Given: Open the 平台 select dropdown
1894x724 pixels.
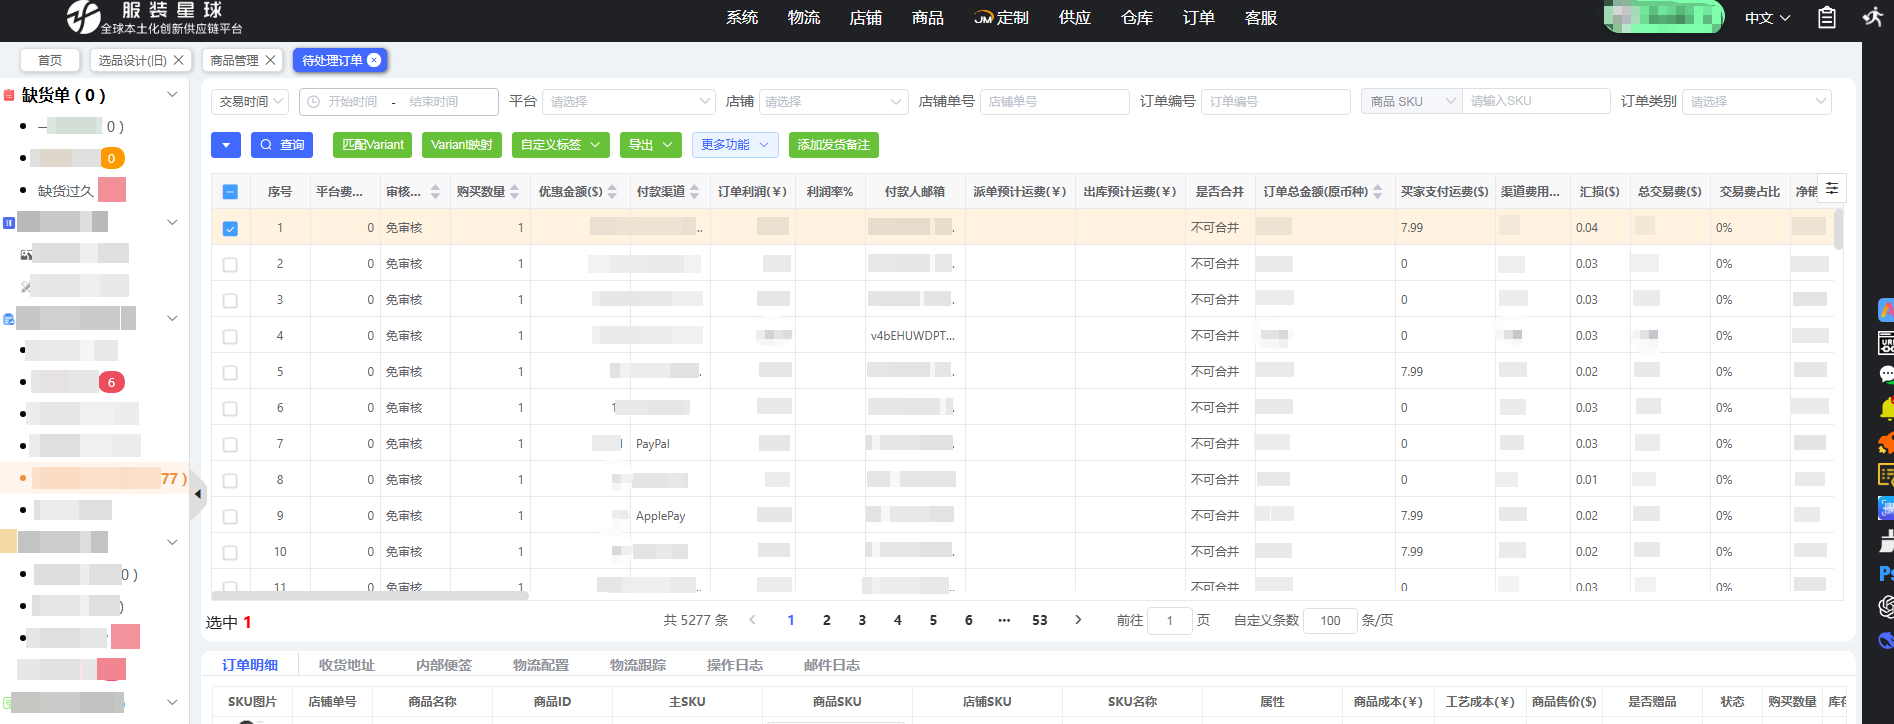Looking at the screenshot, I should pos(629,101).
